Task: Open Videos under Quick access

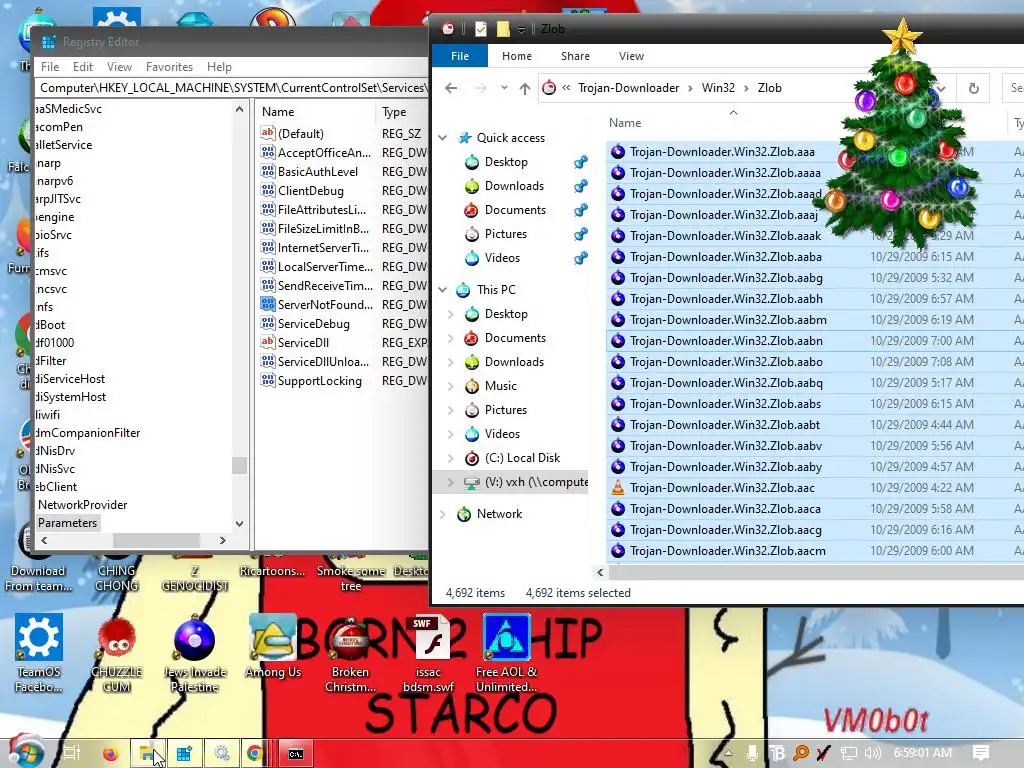Action: pyautogui.click(x=502, y=258)
